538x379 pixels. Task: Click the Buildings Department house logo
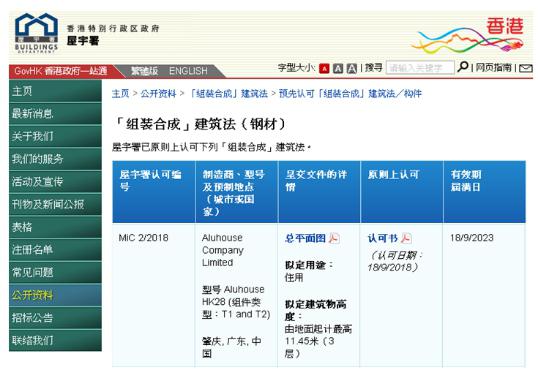tap(36, 33)
